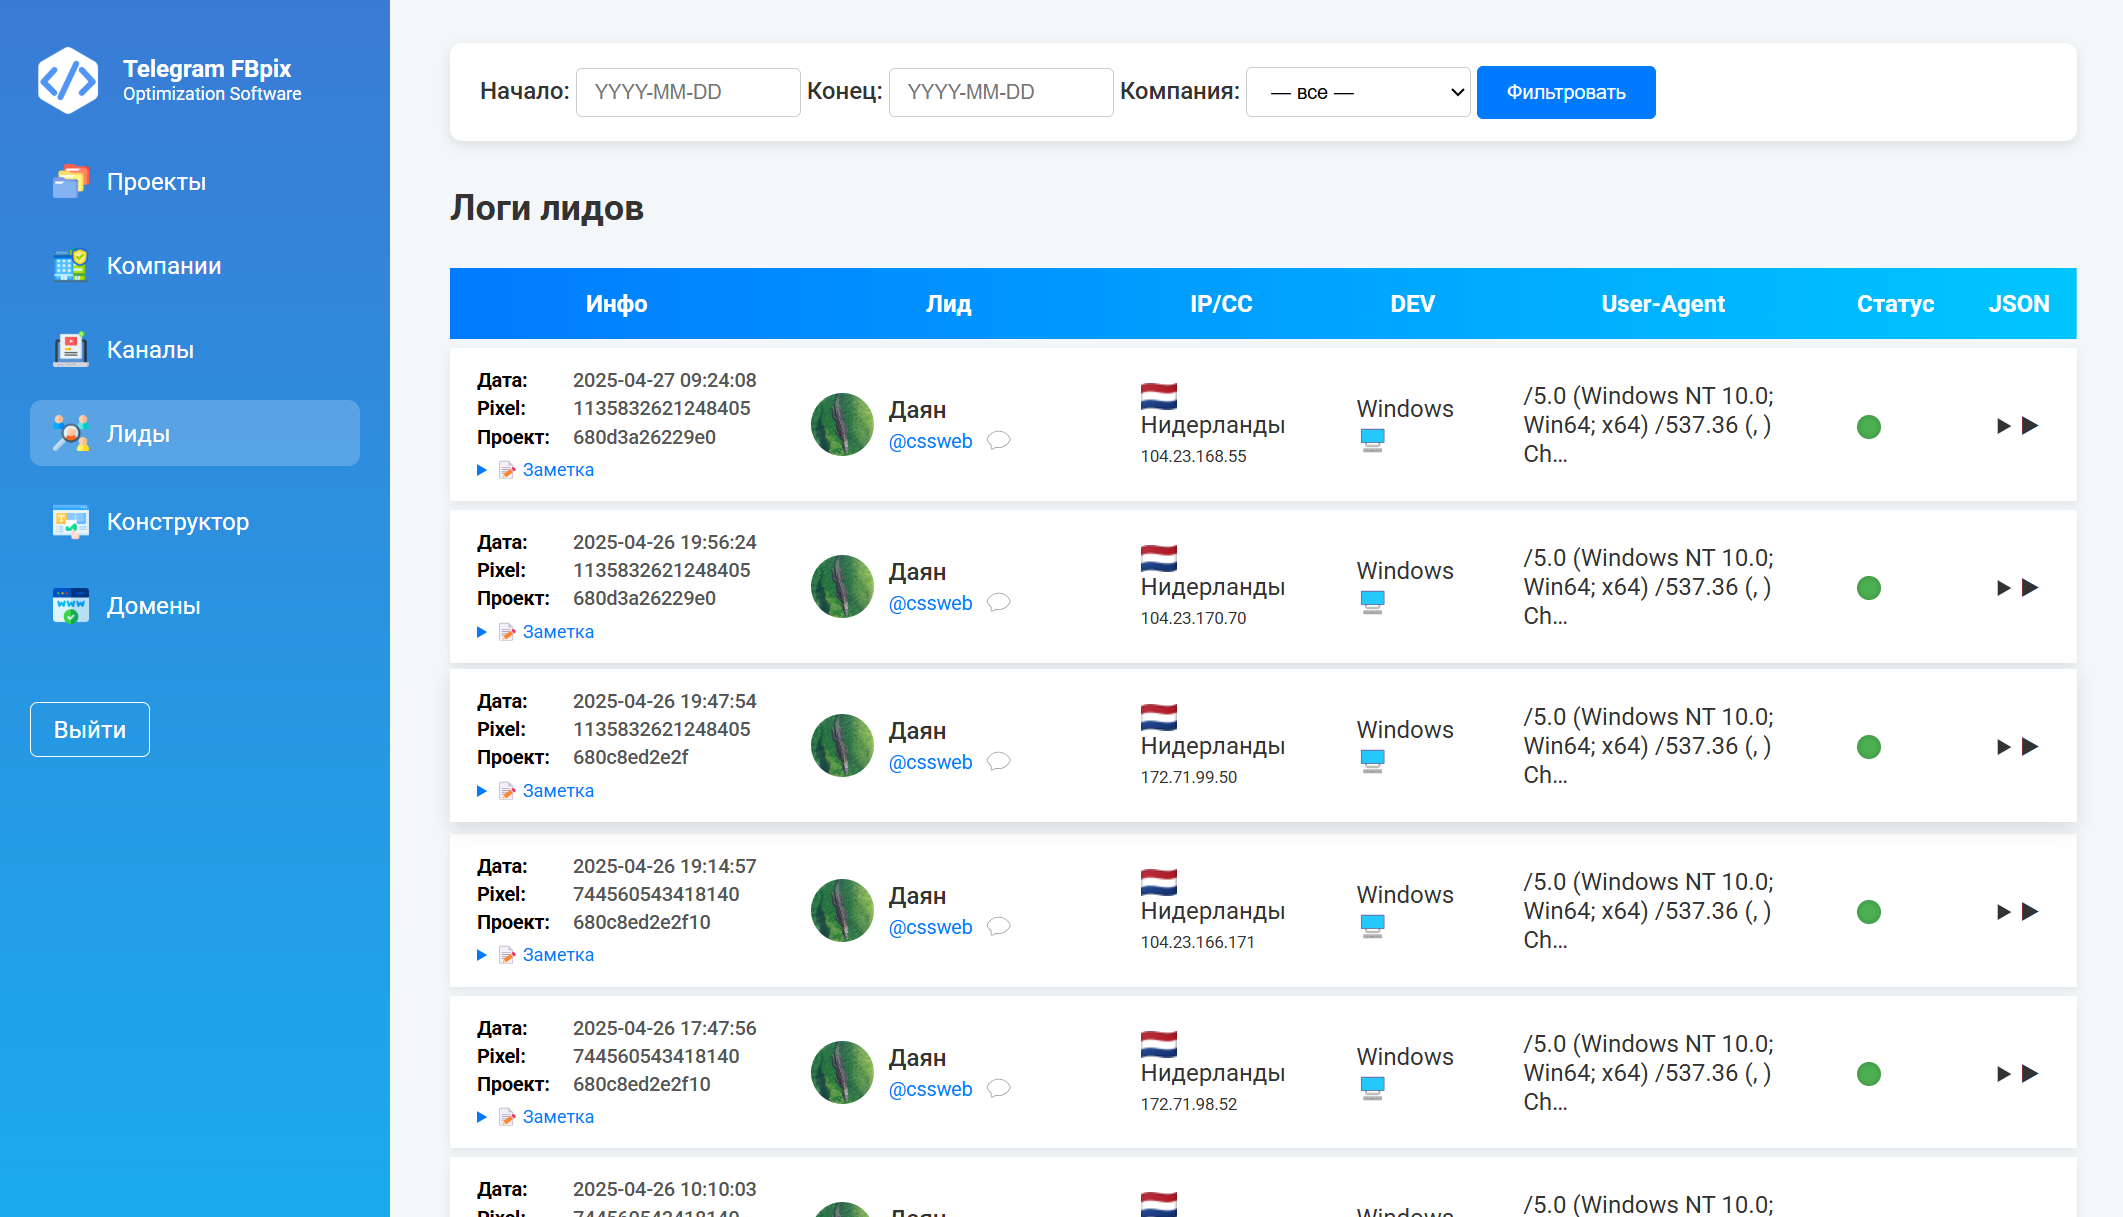Click the project ID 680c8ed2e2f

coord(631,757)
